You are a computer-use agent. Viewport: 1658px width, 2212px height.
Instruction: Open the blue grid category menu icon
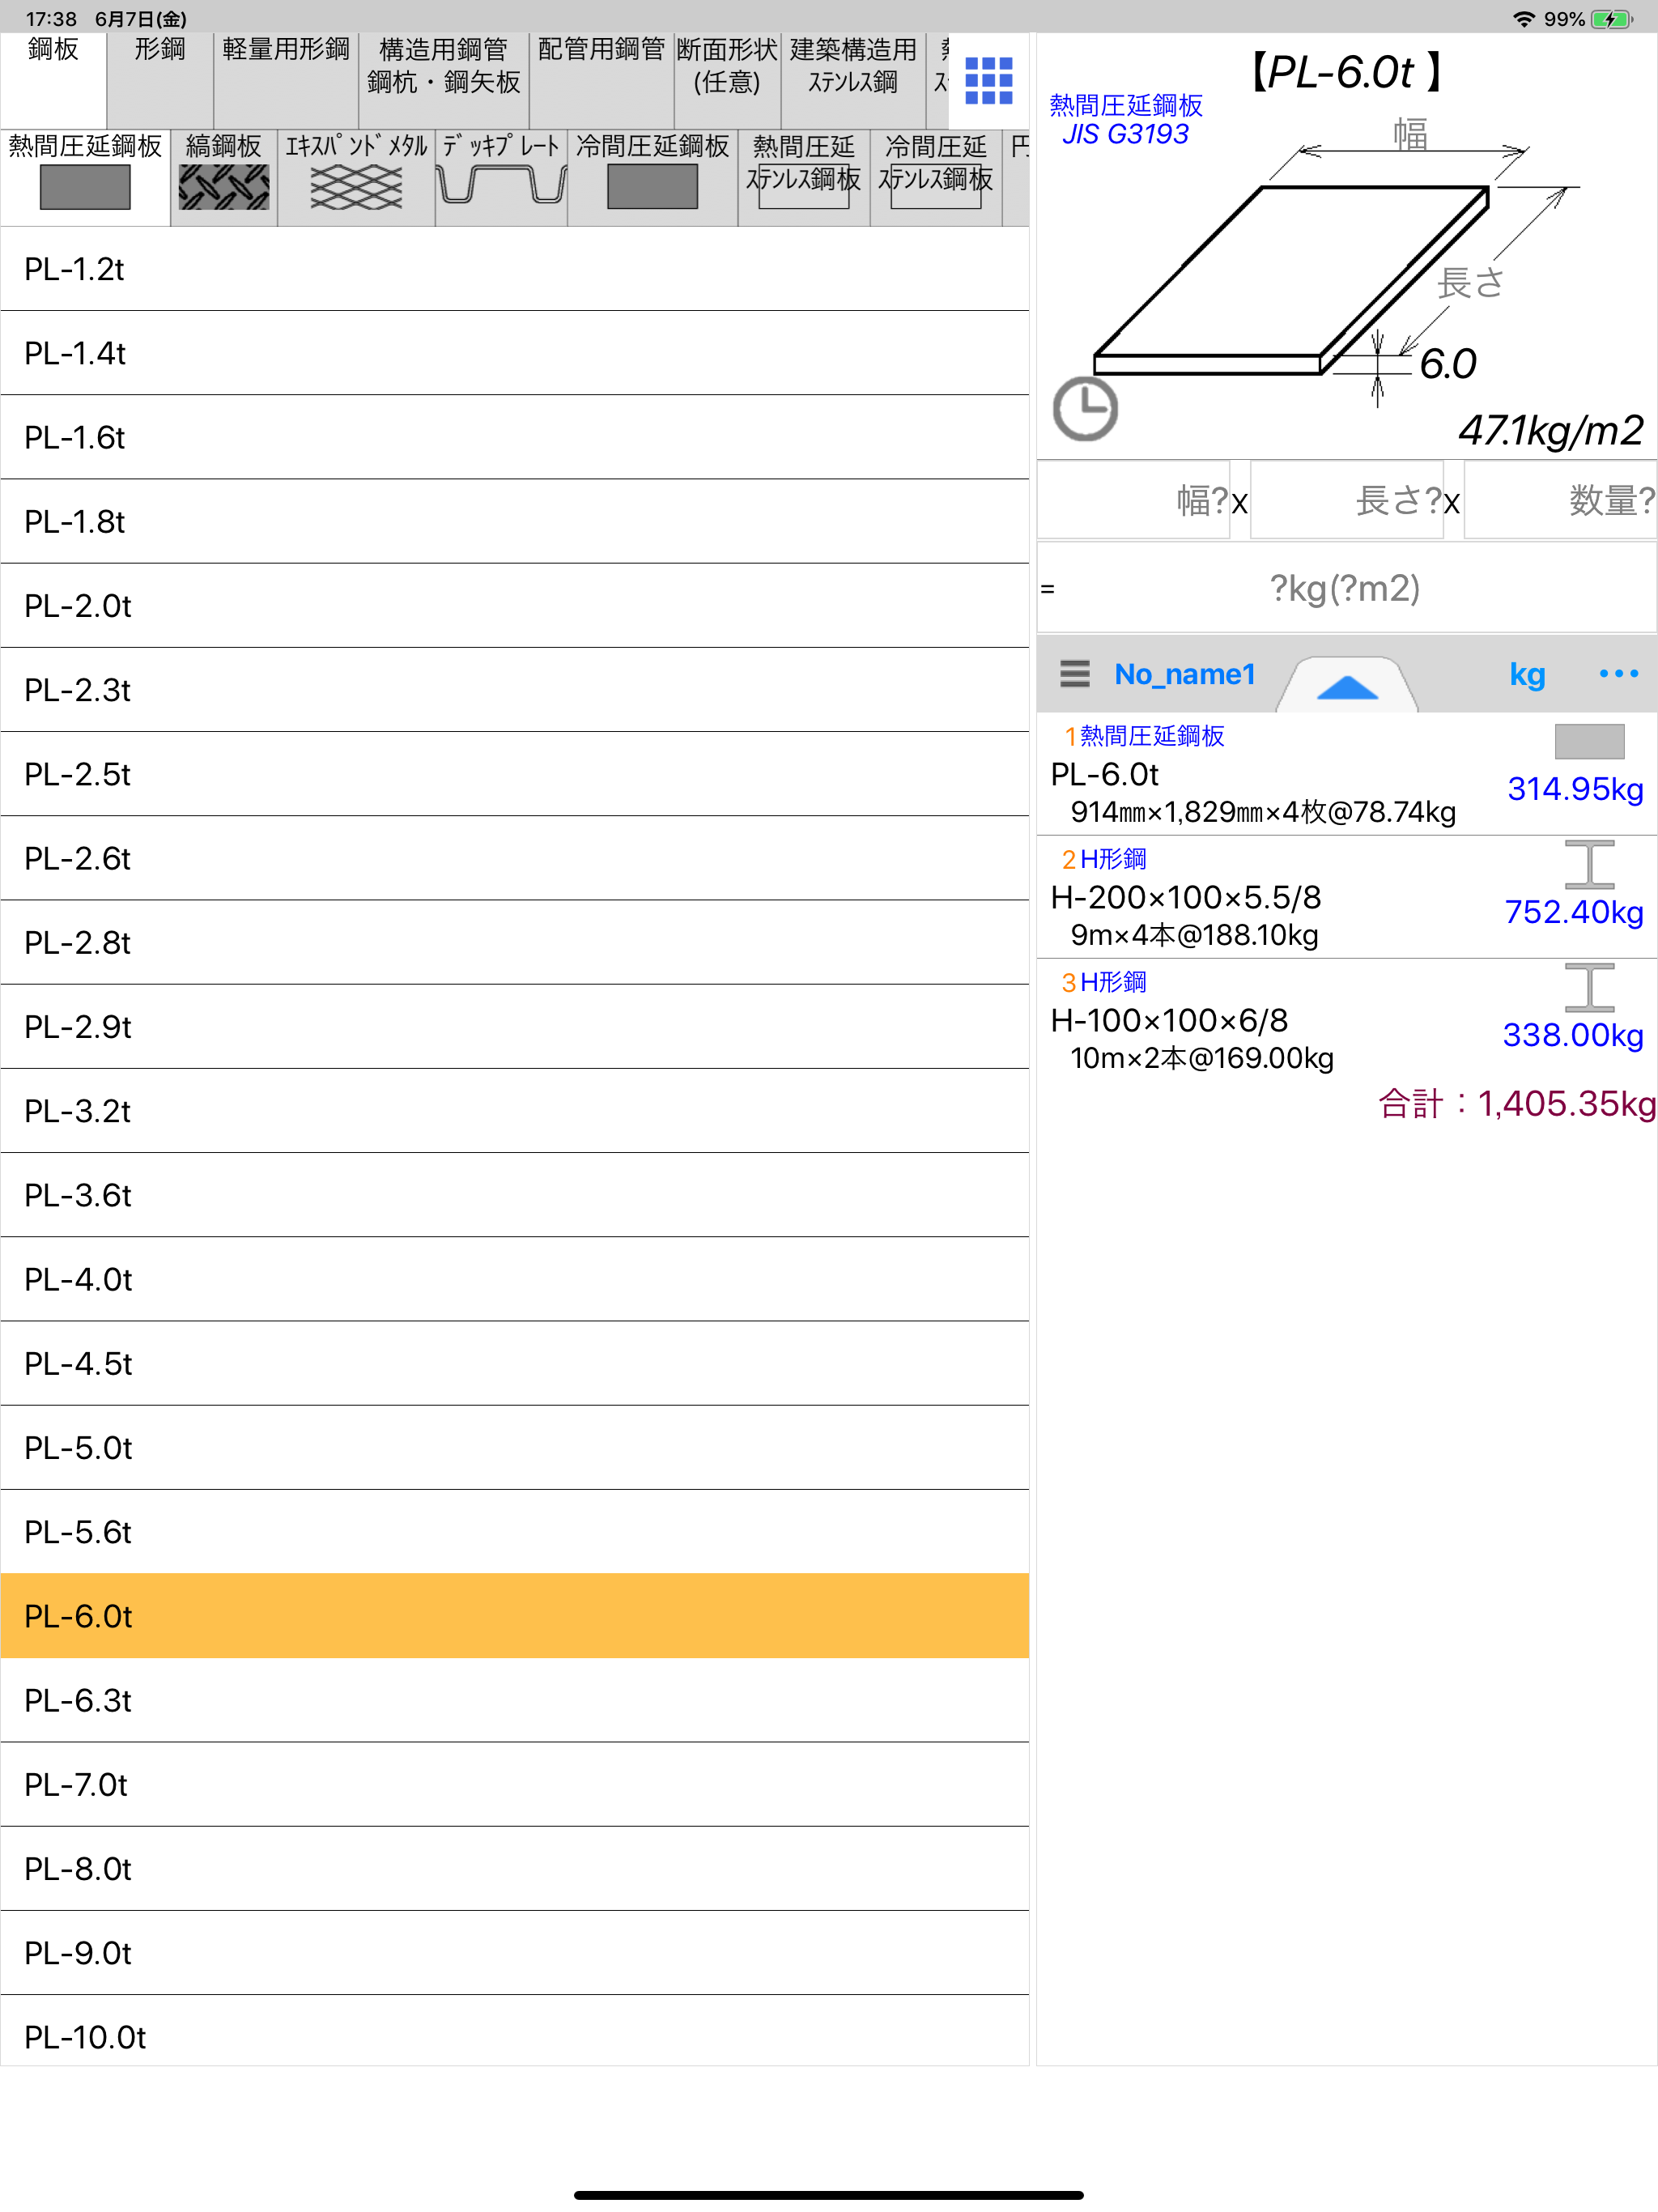coord(988,81)
